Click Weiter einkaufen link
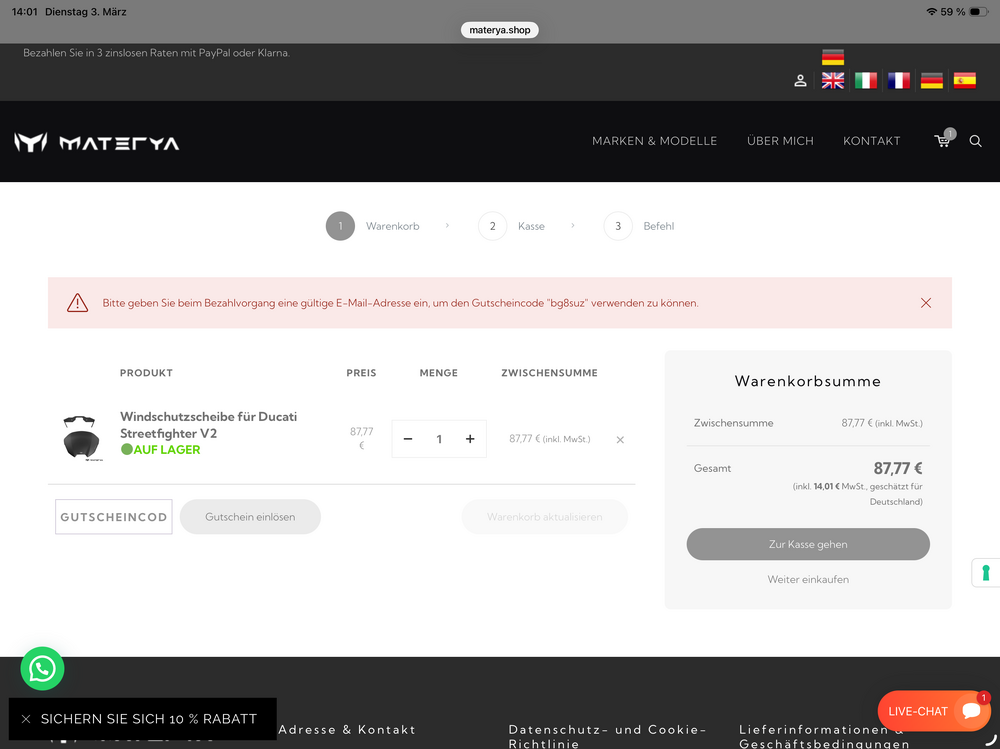Viewport: 1000px width, 749px height. coord(808,579)
